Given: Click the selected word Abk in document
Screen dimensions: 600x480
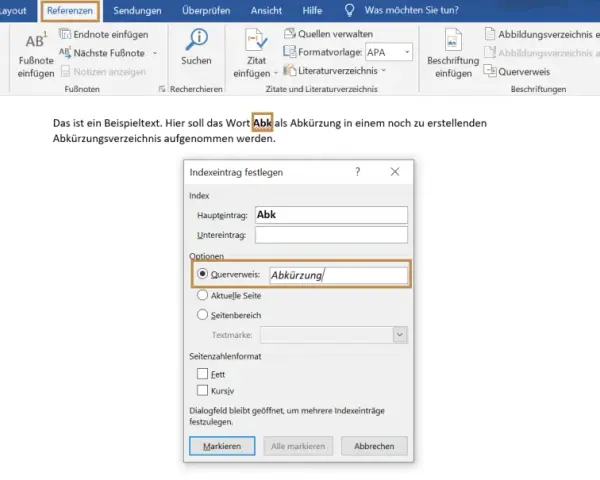Looking at the screenshot, I should pyautogui.click(x=262, y=123).
